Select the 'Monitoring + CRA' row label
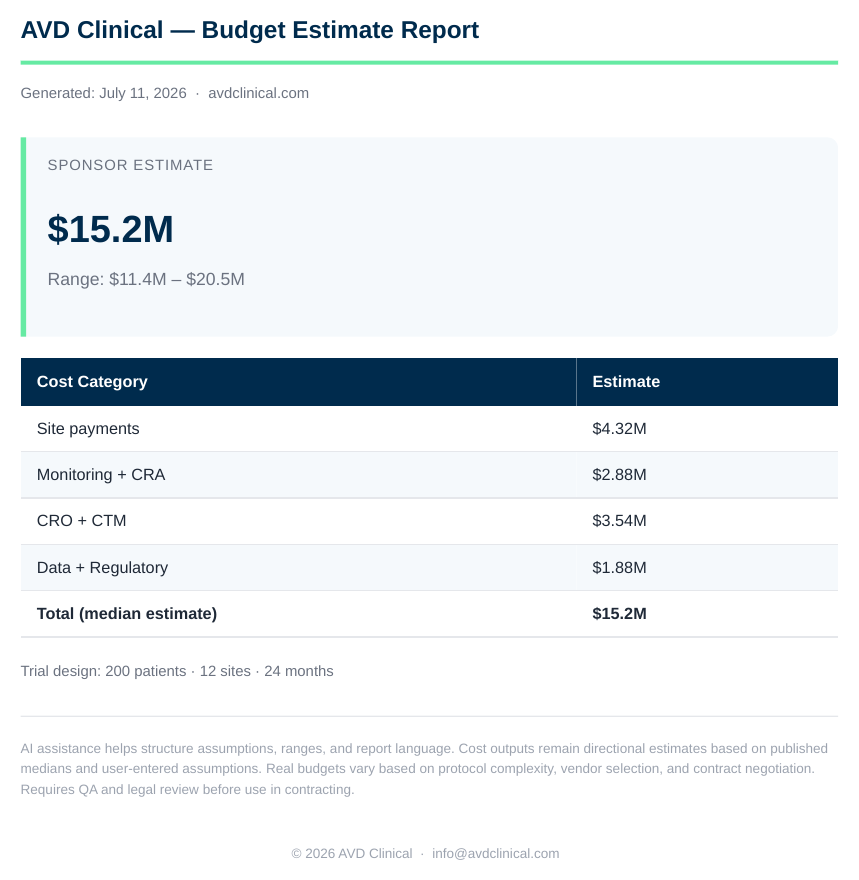 pos(101,475)
